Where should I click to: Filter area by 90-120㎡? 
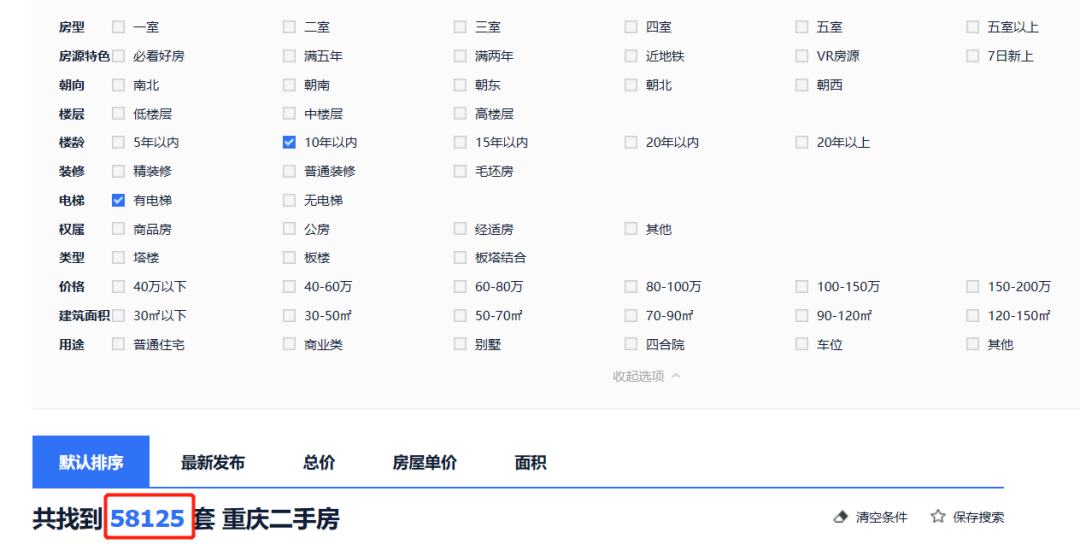pyautogui.click(x=802, y=315)
